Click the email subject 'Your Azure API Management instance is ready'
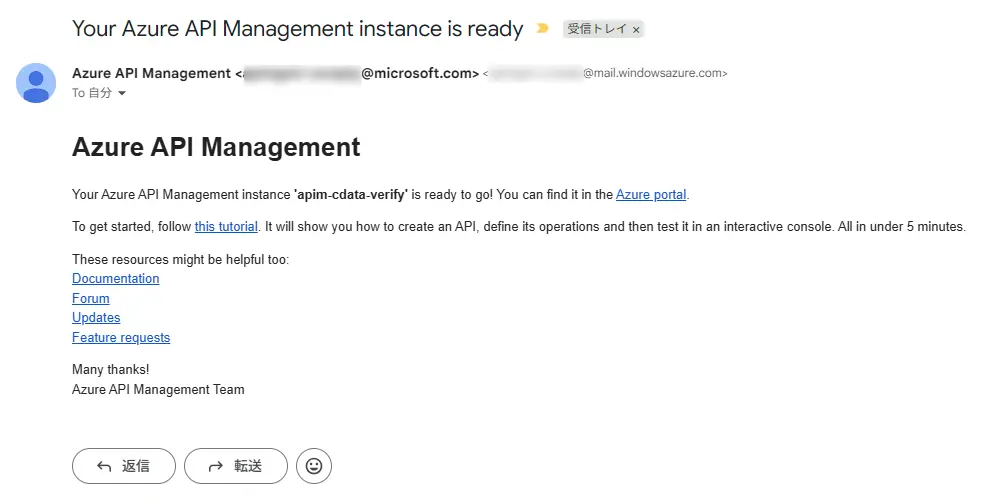The height and width of the screenshot is (503, 995). (x=298, y=29)
